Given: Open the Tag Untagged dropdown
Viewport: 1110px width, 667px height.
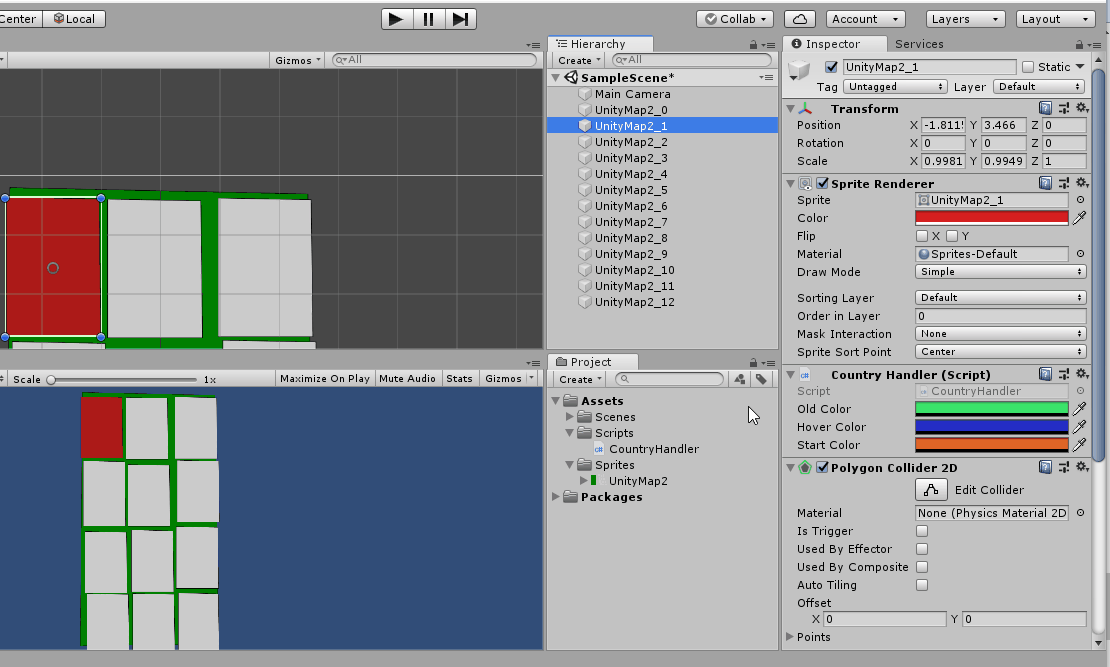Looking at the screenshot, I should pyautogui.click(x=895, y=86).
